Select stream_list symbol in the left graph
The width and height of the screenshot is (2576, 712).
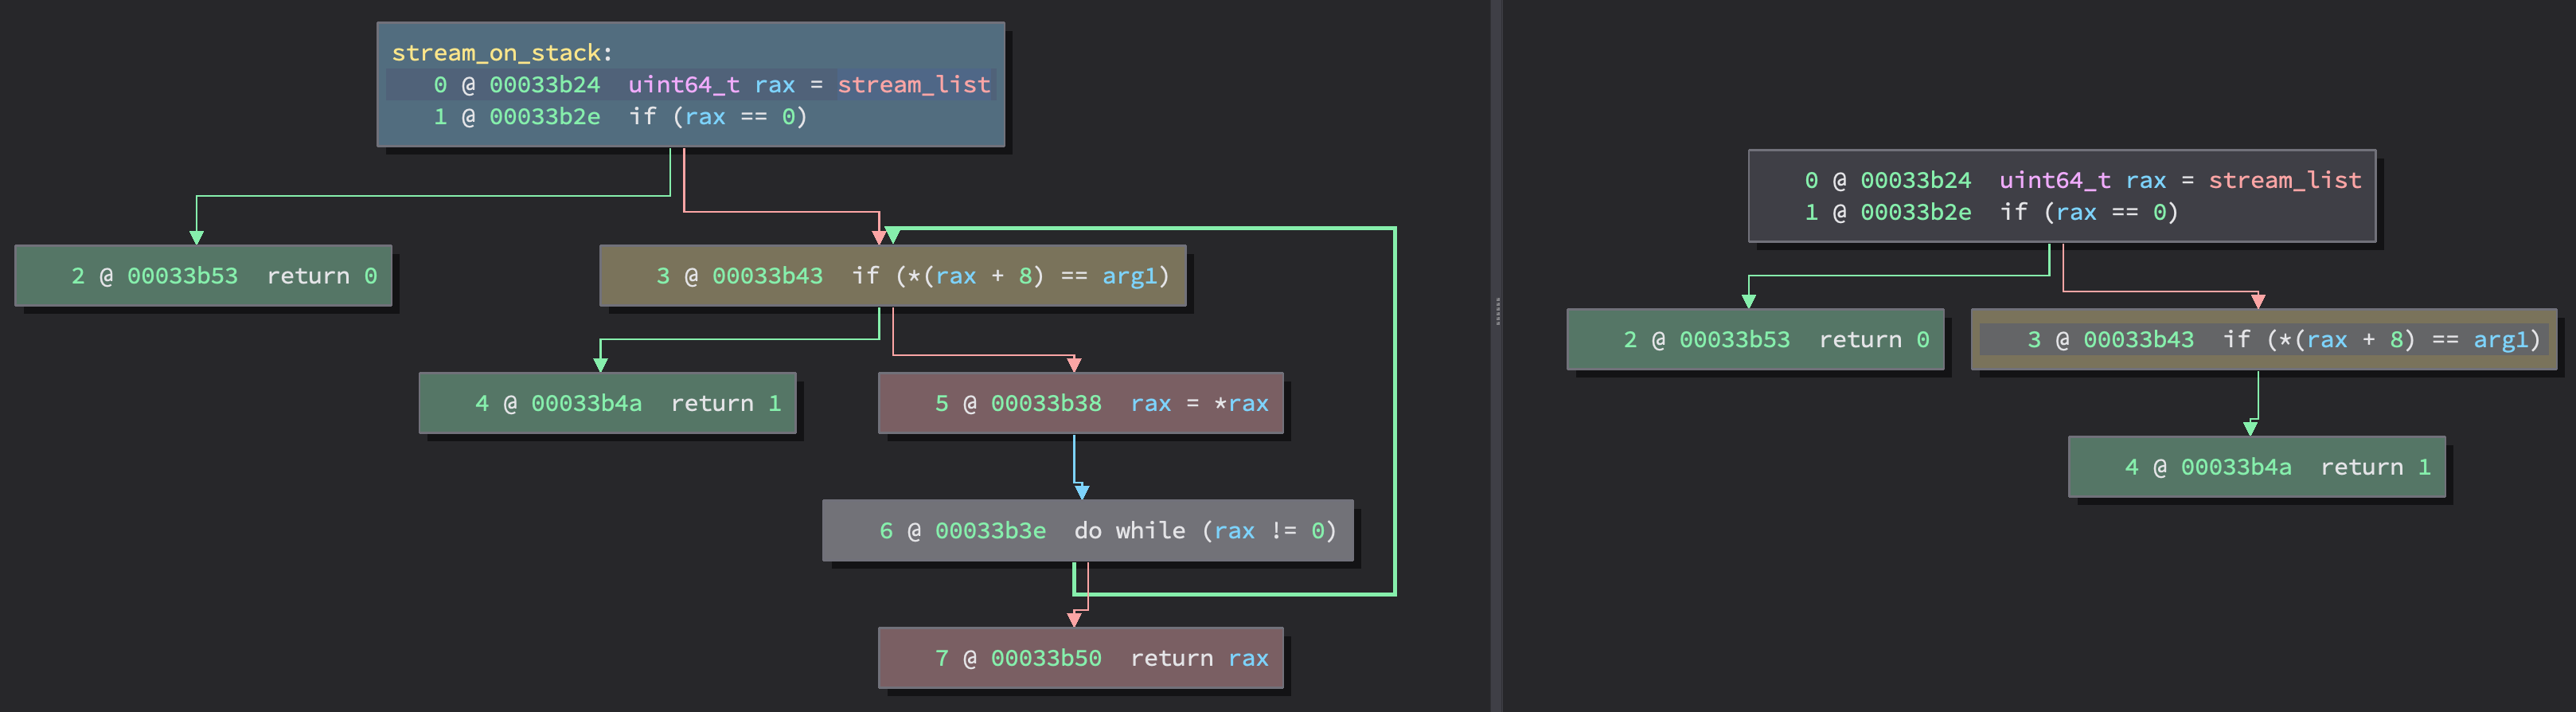[914, 85]
